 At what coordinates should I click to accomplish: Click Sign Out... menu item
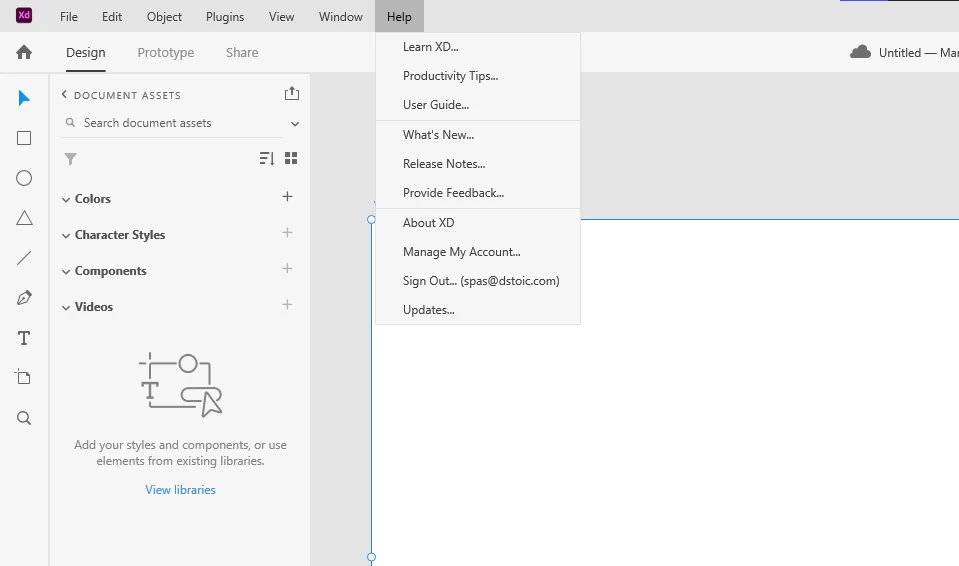478,281
